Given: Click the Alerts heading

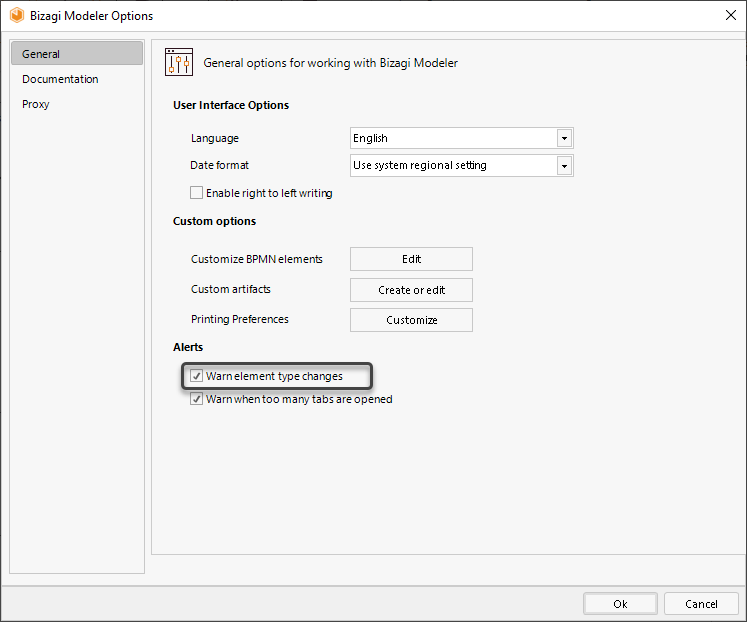Looking at the screenshot, I should coord(188,347).
